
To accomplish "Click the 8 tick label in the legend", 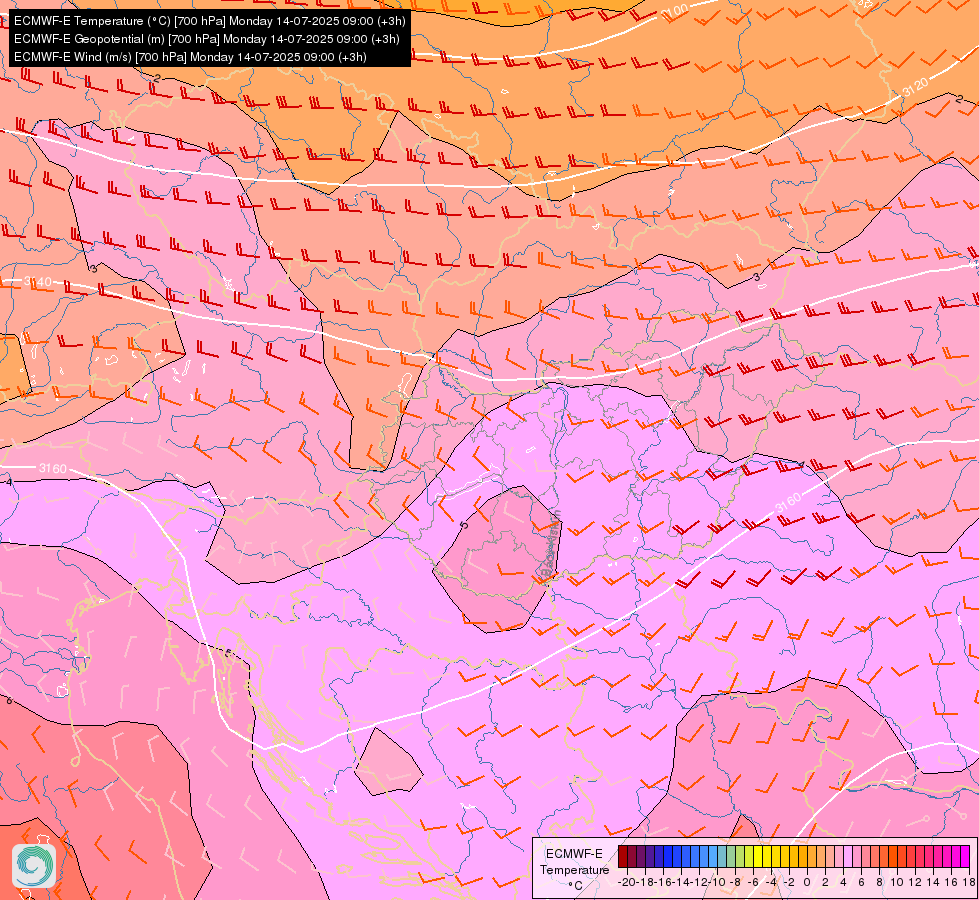I will (879, 883).
